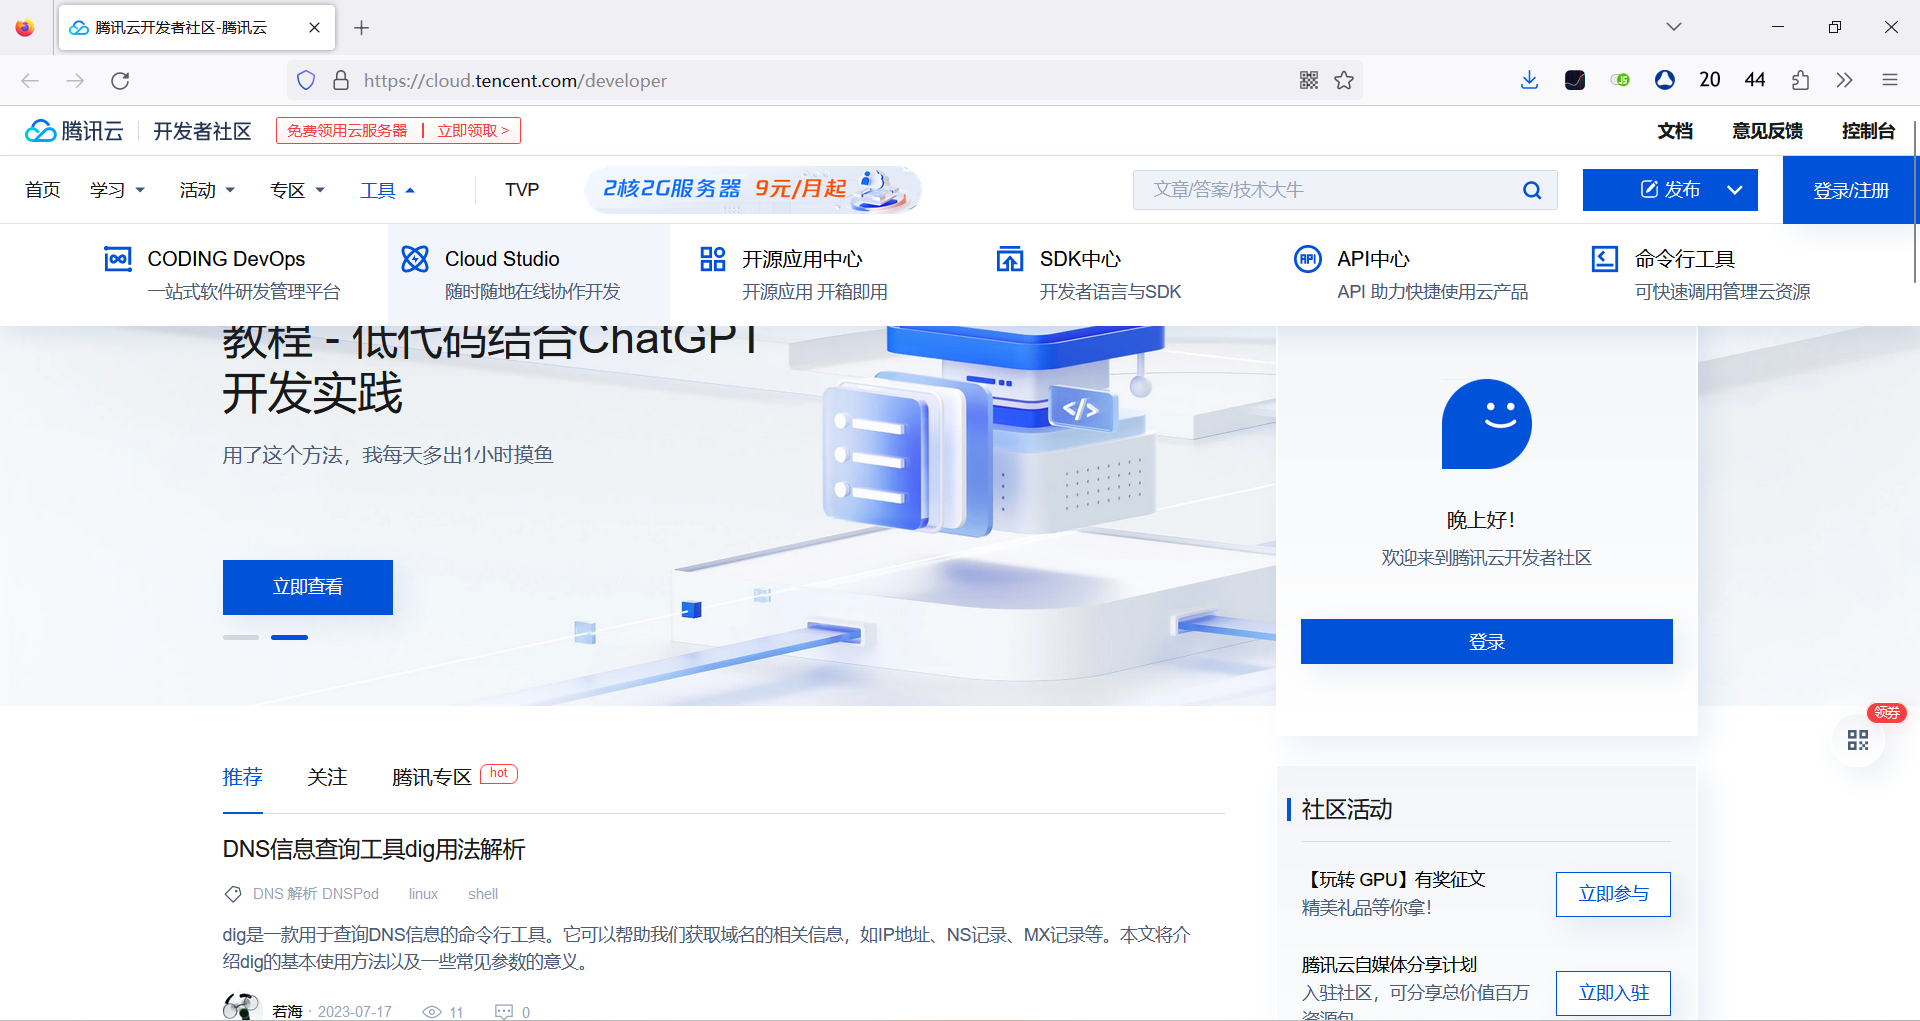The image size is (1920, 1021).
Task: Expand the chevron next to 发布
Action: (x=1736, y=189)
